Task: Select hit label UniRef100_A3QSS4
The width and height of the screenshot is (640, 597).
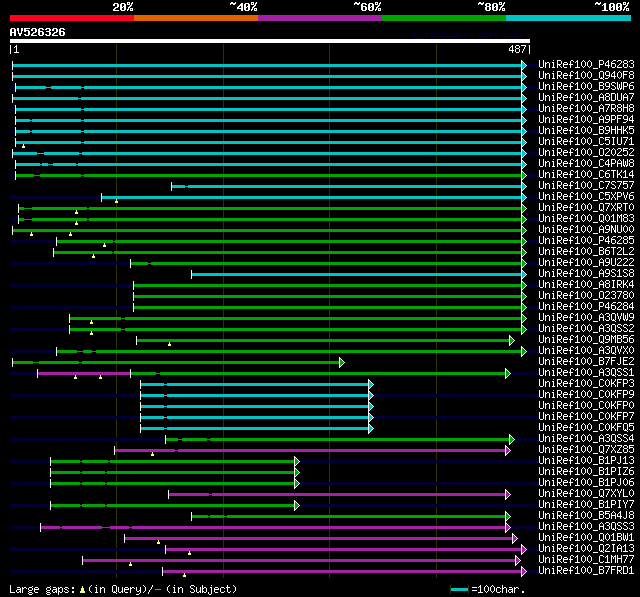Action: [x=586, y=439]
